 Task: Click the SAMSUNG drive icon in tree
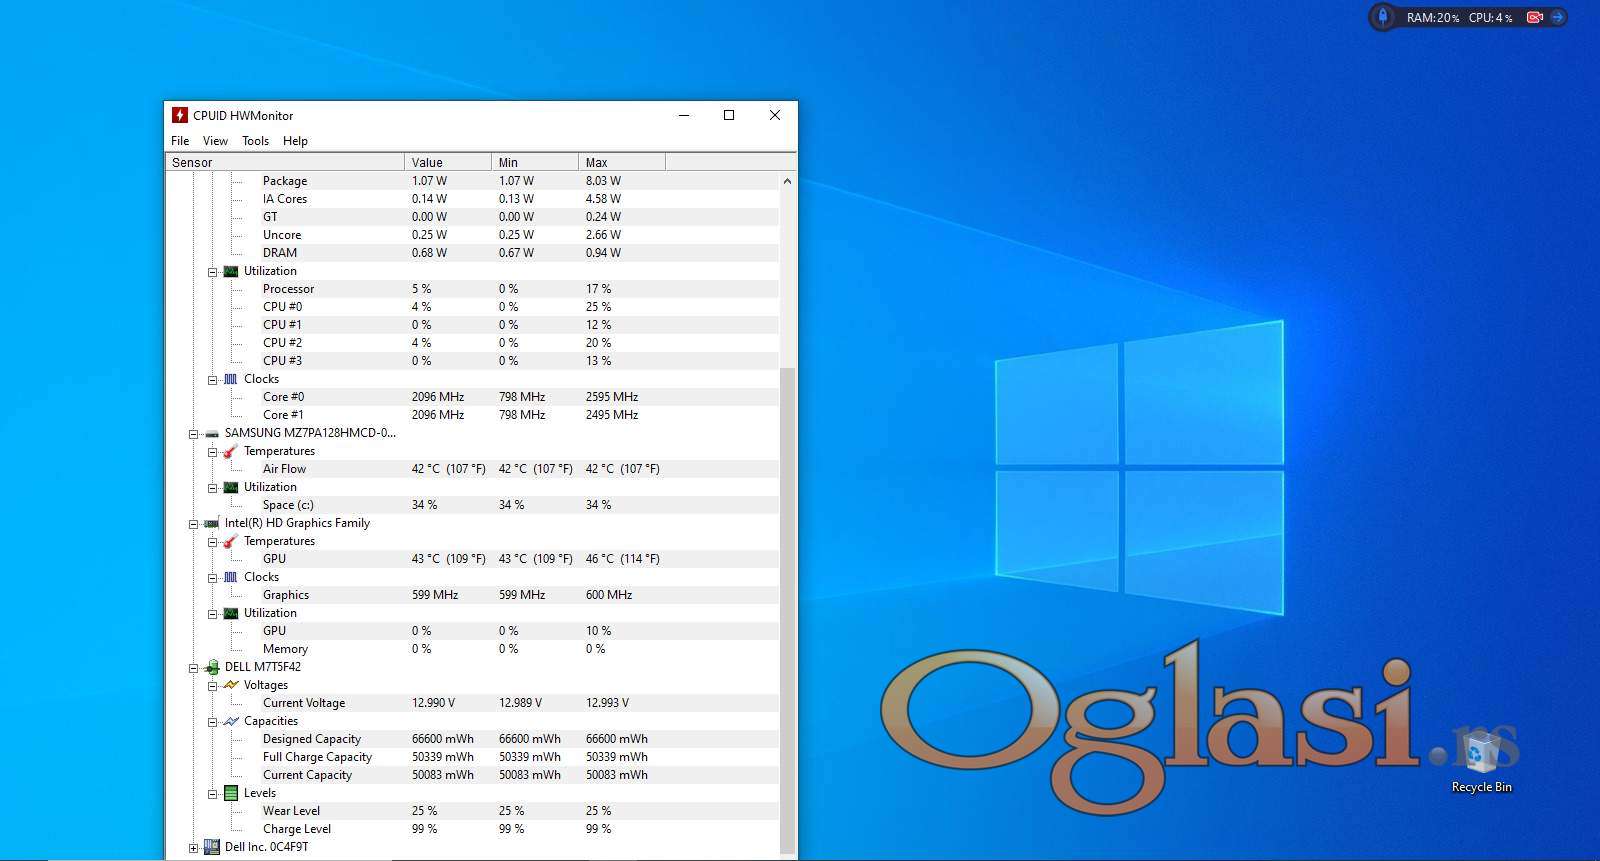[212, 433]
